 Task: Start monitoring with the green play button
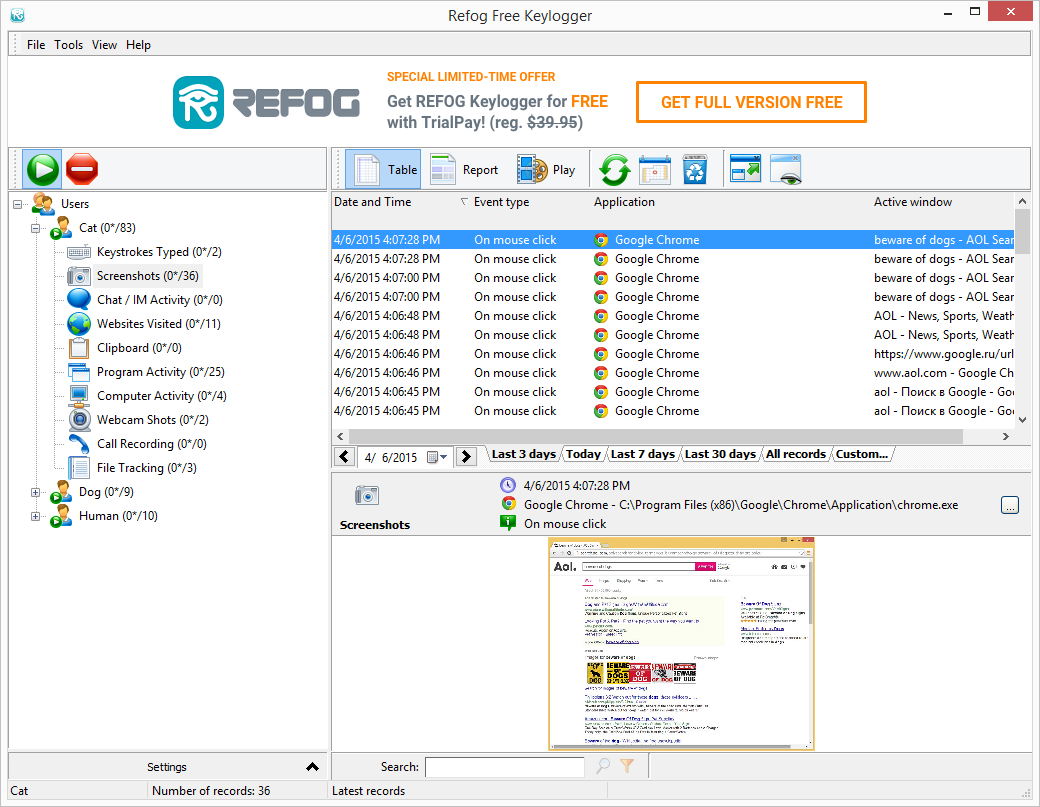click(x=43, y=170)
